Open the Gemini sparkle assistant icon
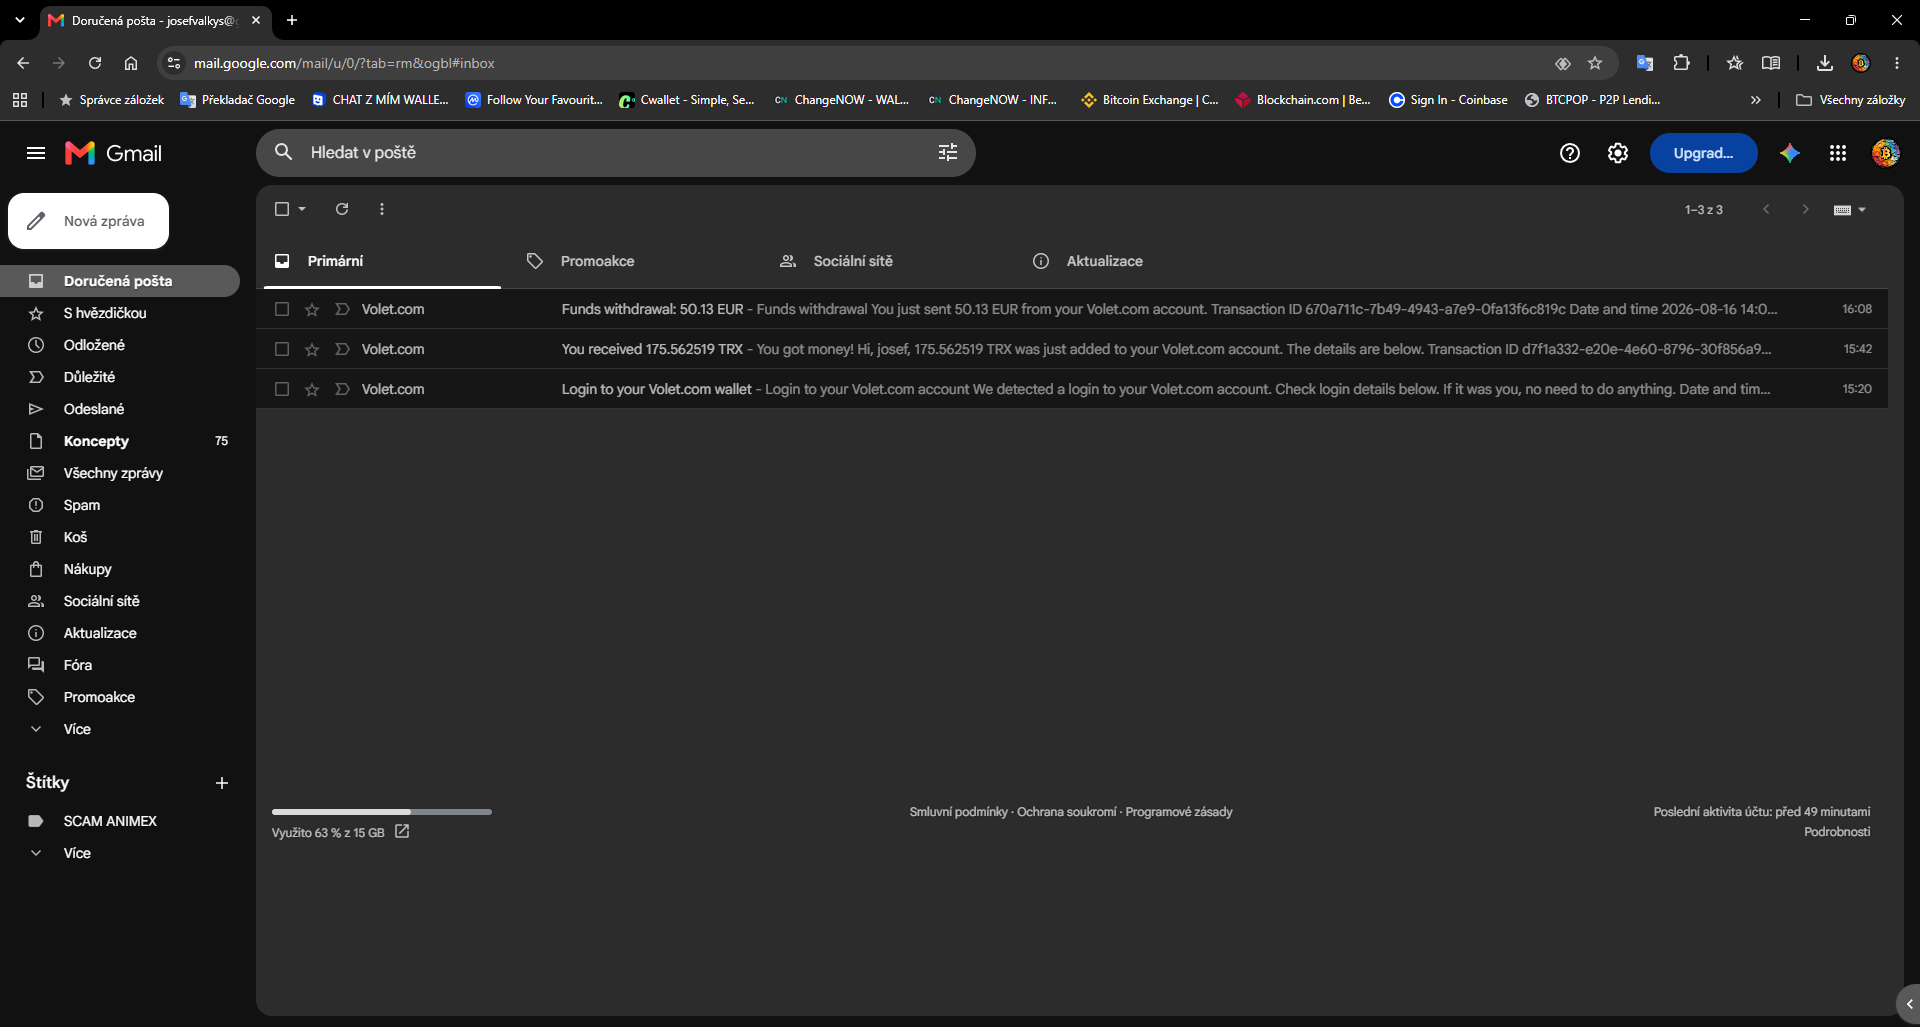 click(1789, 153)
